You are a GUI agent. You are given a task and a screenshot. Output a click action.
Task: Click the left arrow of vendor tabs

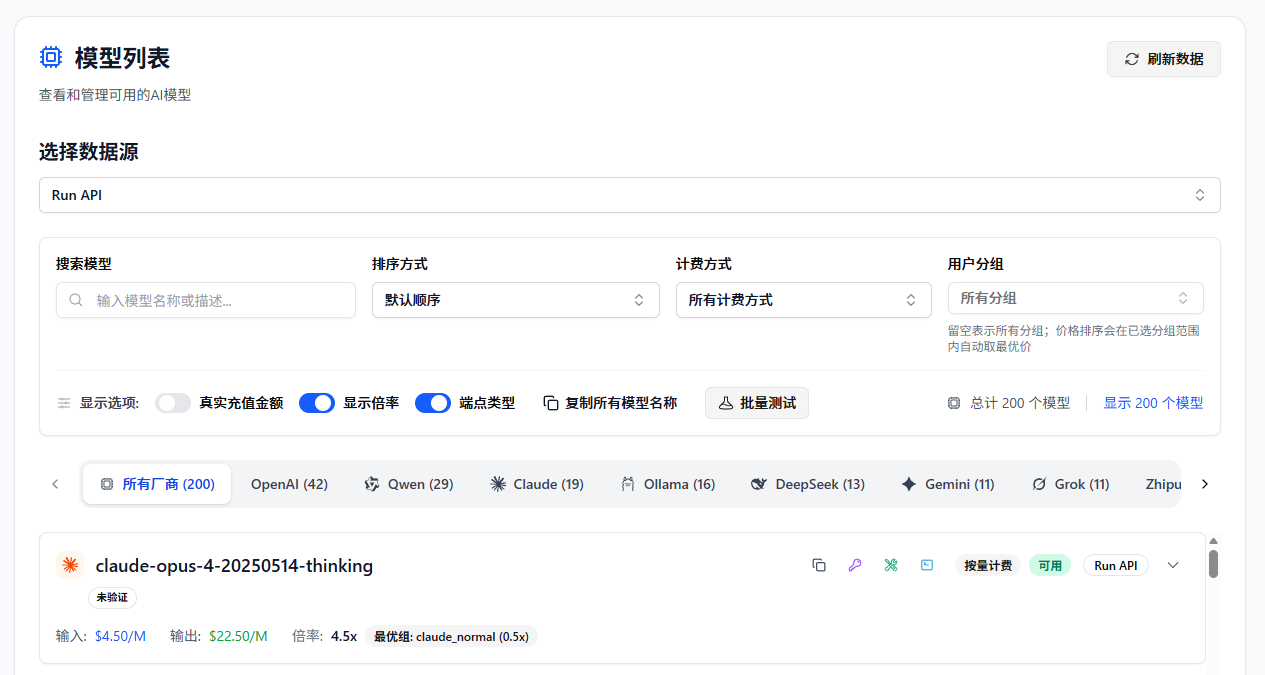point(55,484)
